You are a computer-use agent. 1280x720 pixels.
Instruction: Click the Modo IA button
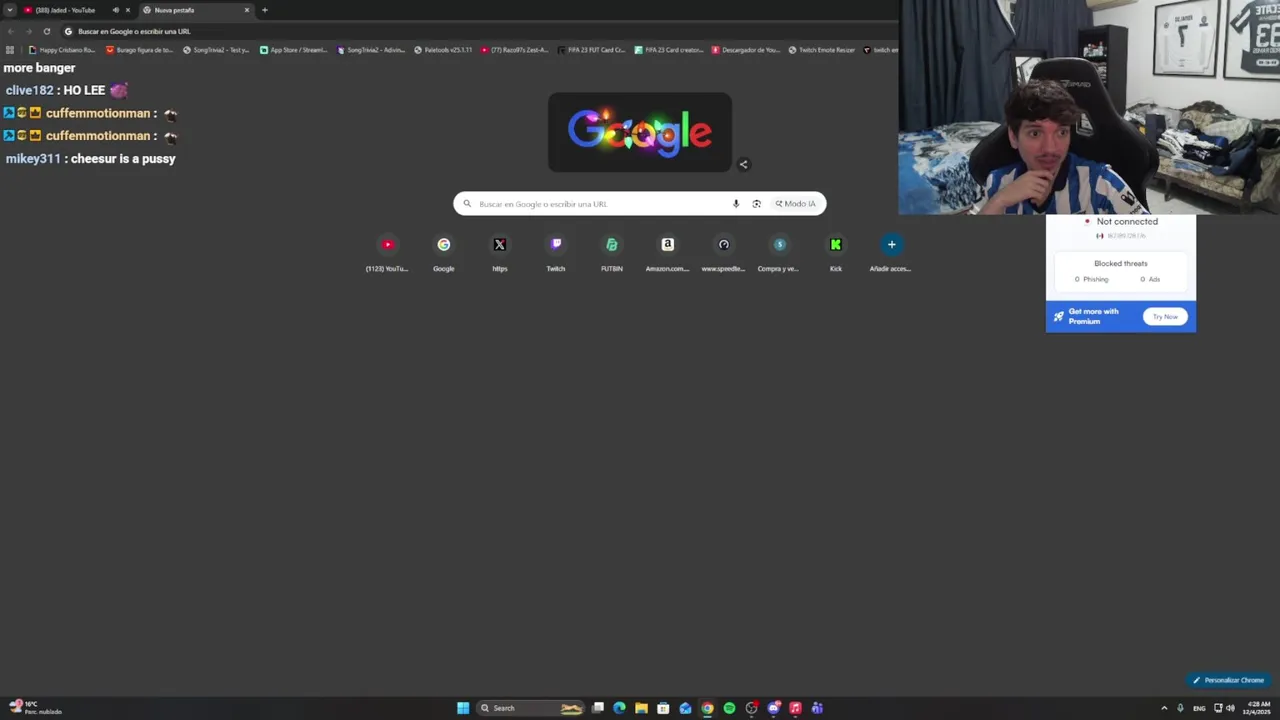tap(796, 204)
